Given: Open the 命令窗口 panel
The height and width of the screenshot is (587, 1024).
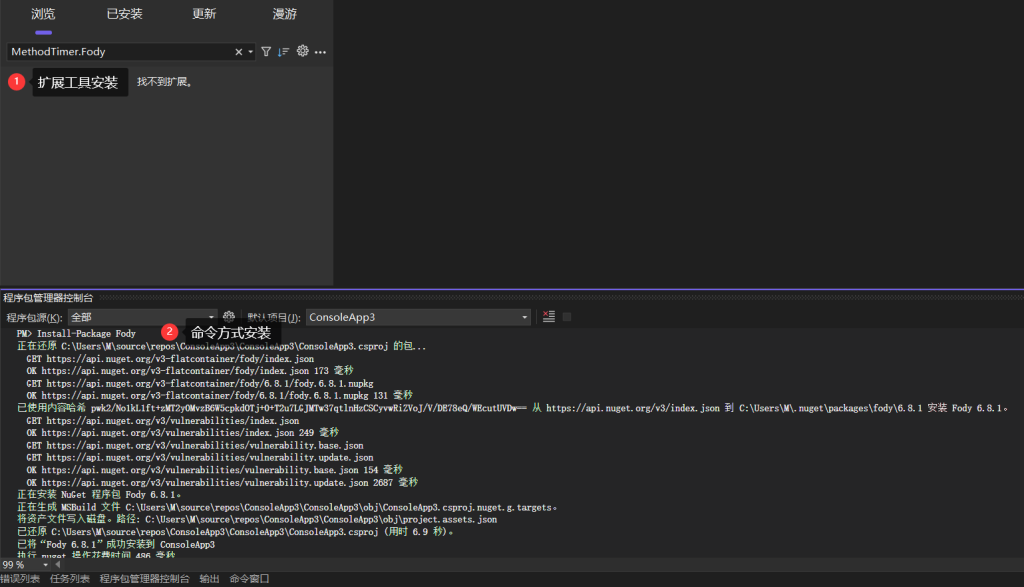Looking at the screenshot, I should point(251,578).
